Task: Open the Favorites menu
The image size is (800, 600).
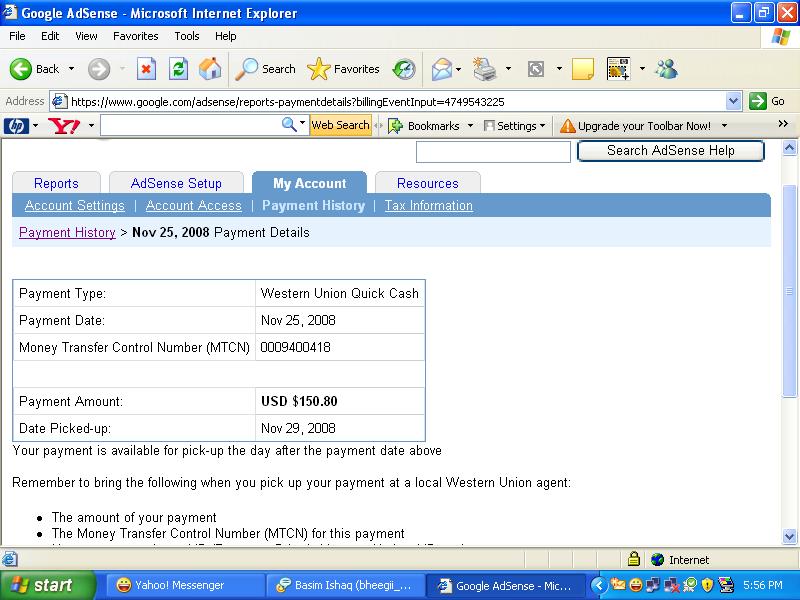Action: (136, 36)
